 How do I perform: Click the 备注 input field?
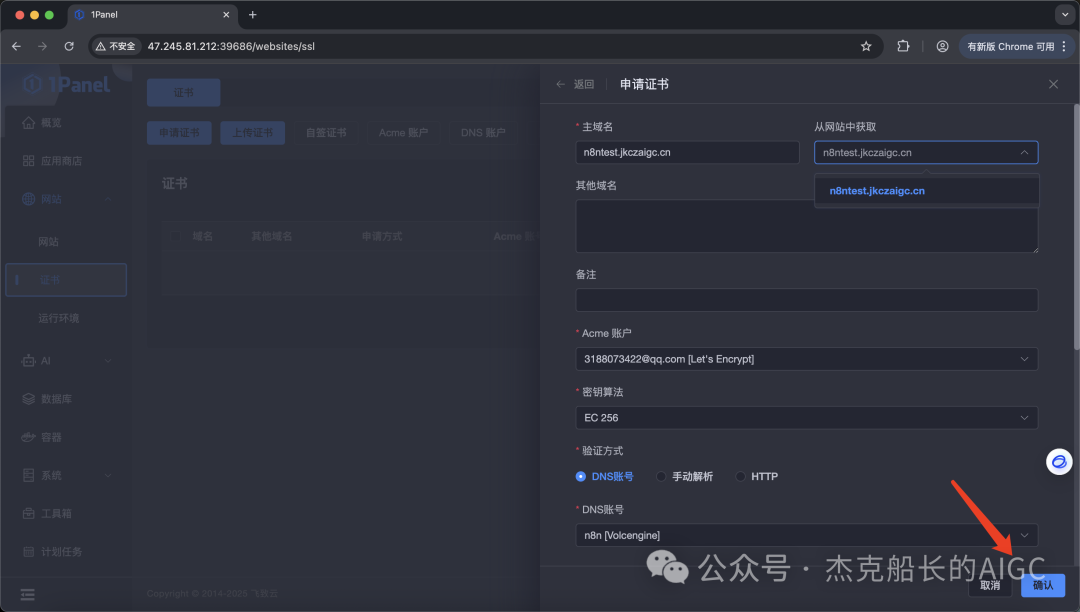point(807,300)
